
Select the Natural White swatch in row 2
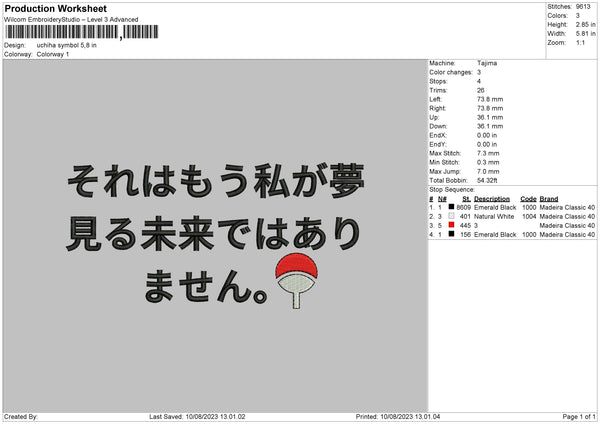[x=452, y=216]
